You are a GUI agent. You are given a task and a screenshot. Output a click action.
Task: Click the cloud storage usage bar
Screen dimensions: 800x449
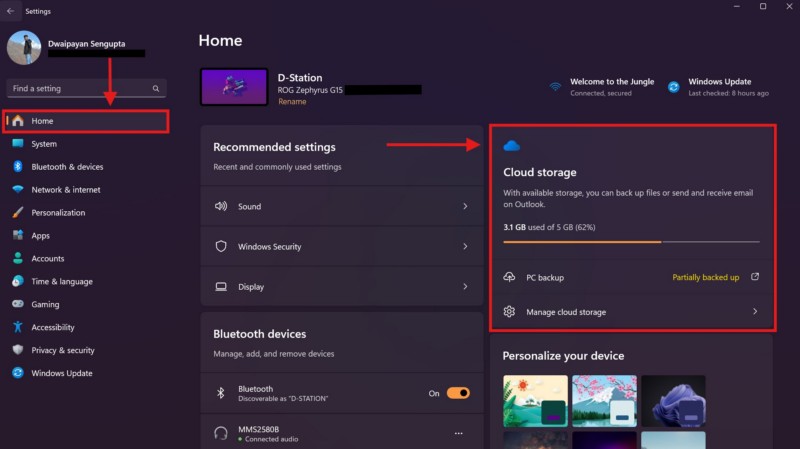630,242
